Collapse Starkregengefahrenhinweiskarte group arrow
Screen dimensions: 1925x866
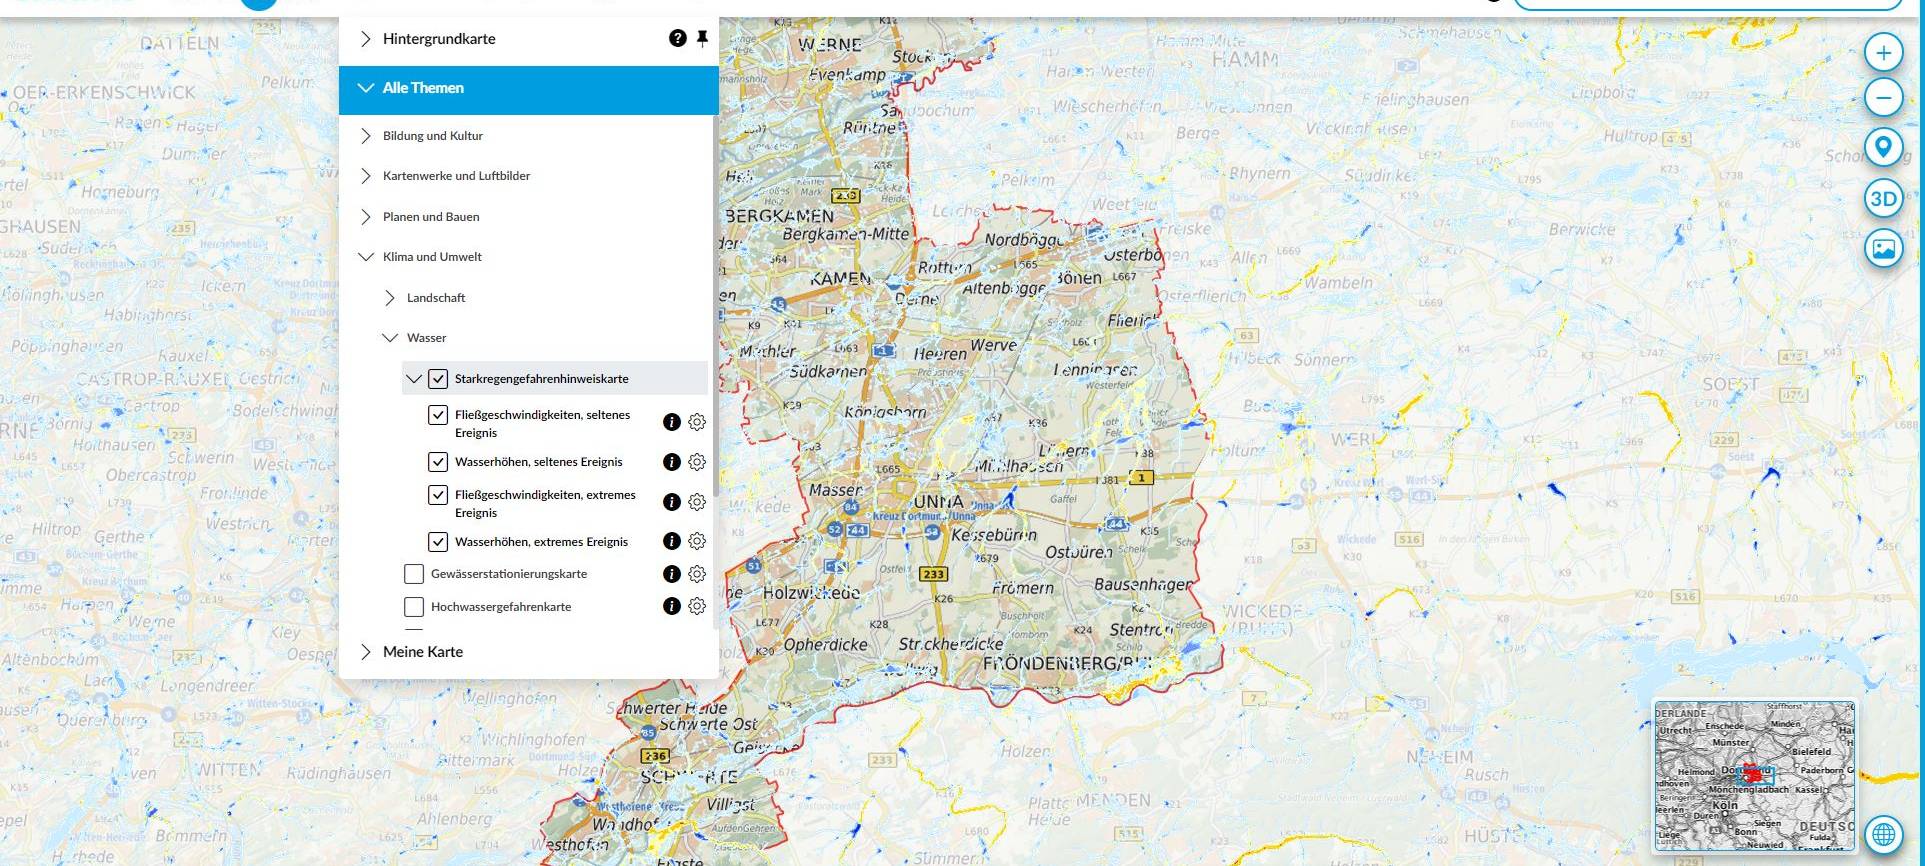[414, 379]
